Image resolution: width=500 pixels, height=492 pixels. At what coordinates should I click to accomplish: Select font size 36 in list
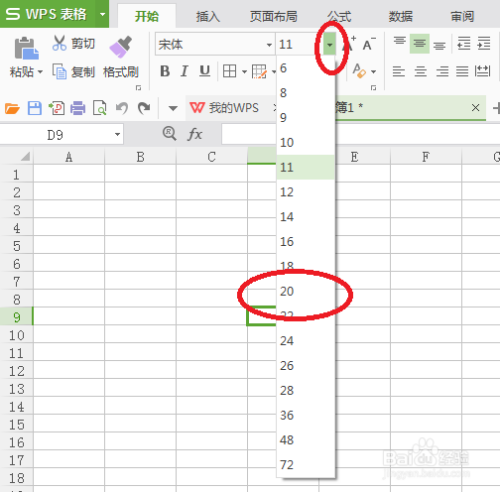click(306, 415)
